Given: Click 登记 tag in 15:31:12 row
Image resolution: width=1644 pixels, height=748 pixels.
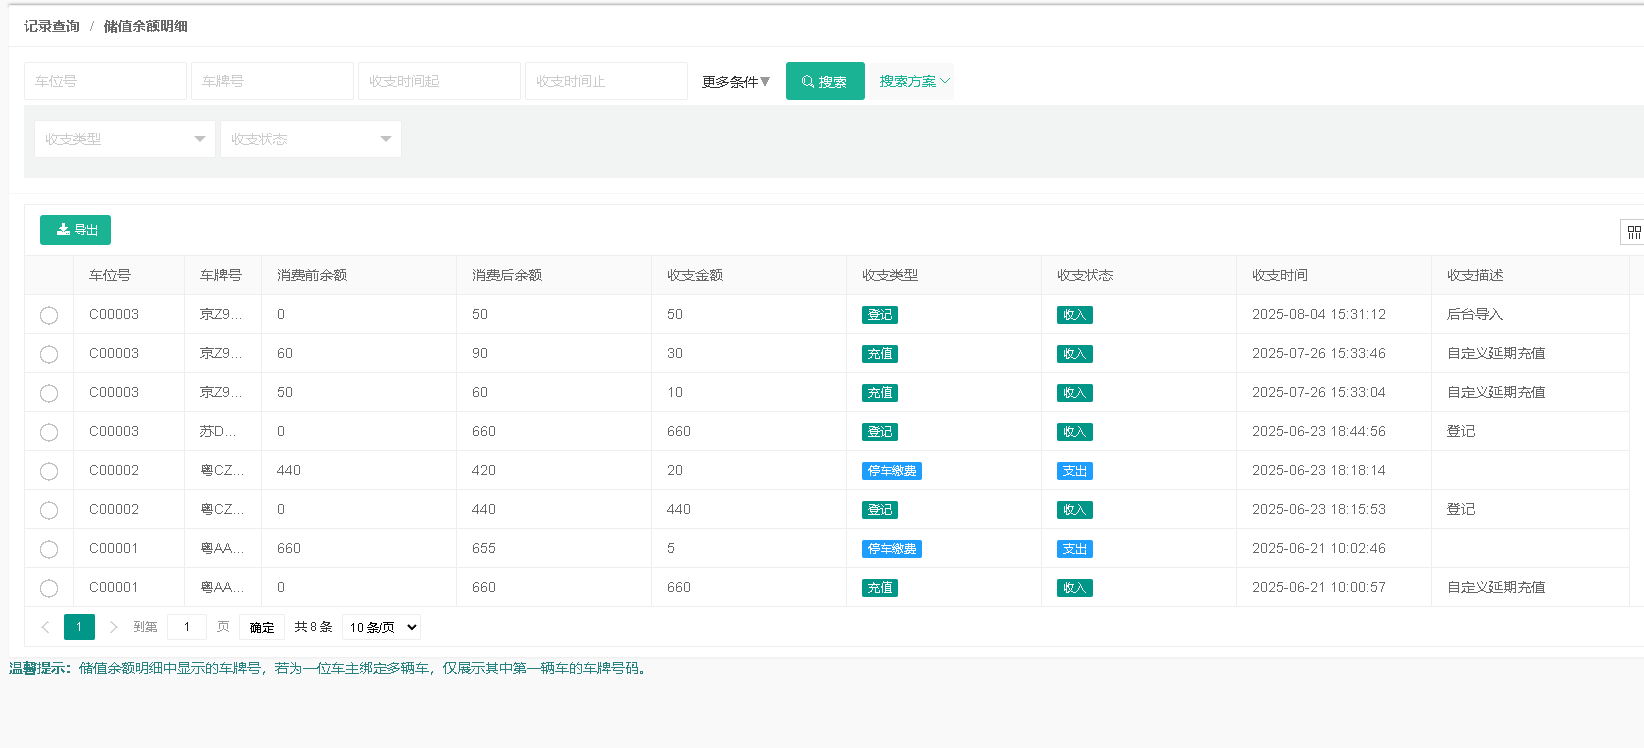Looking at the screenshot, I should (880, 315).
